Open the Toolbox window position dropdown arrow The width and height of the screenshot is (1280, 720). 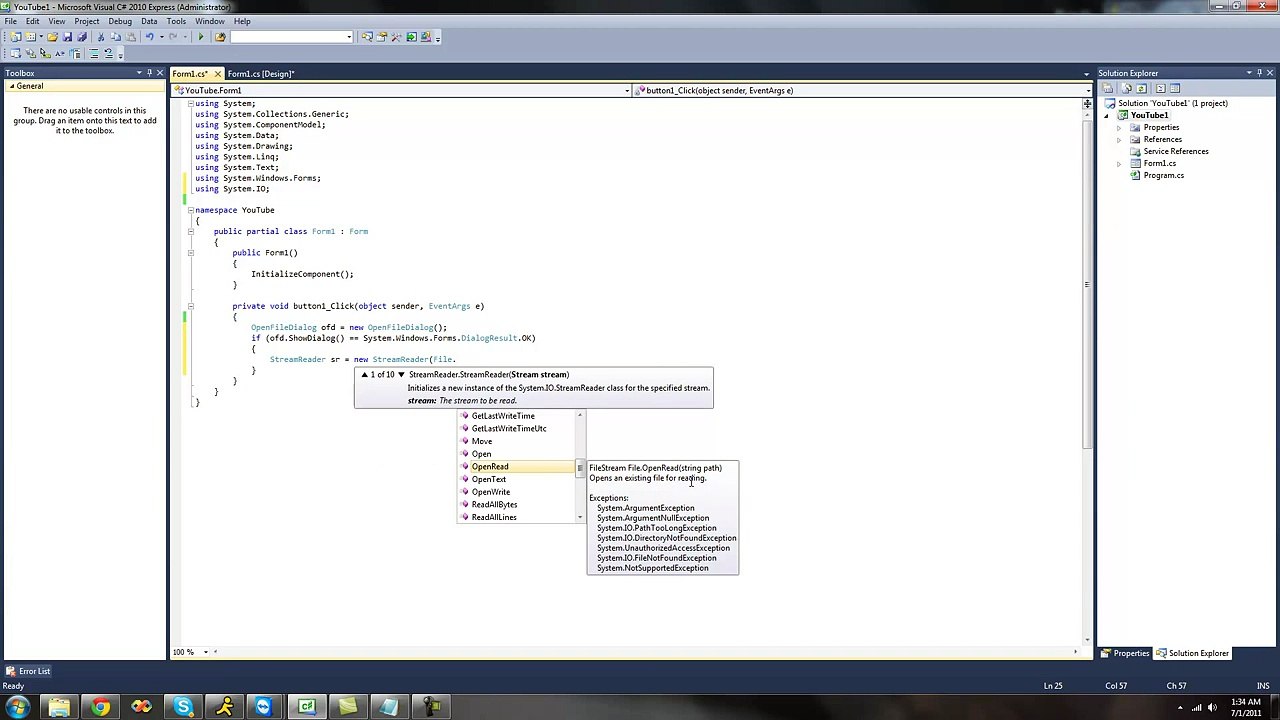point(138,73)
